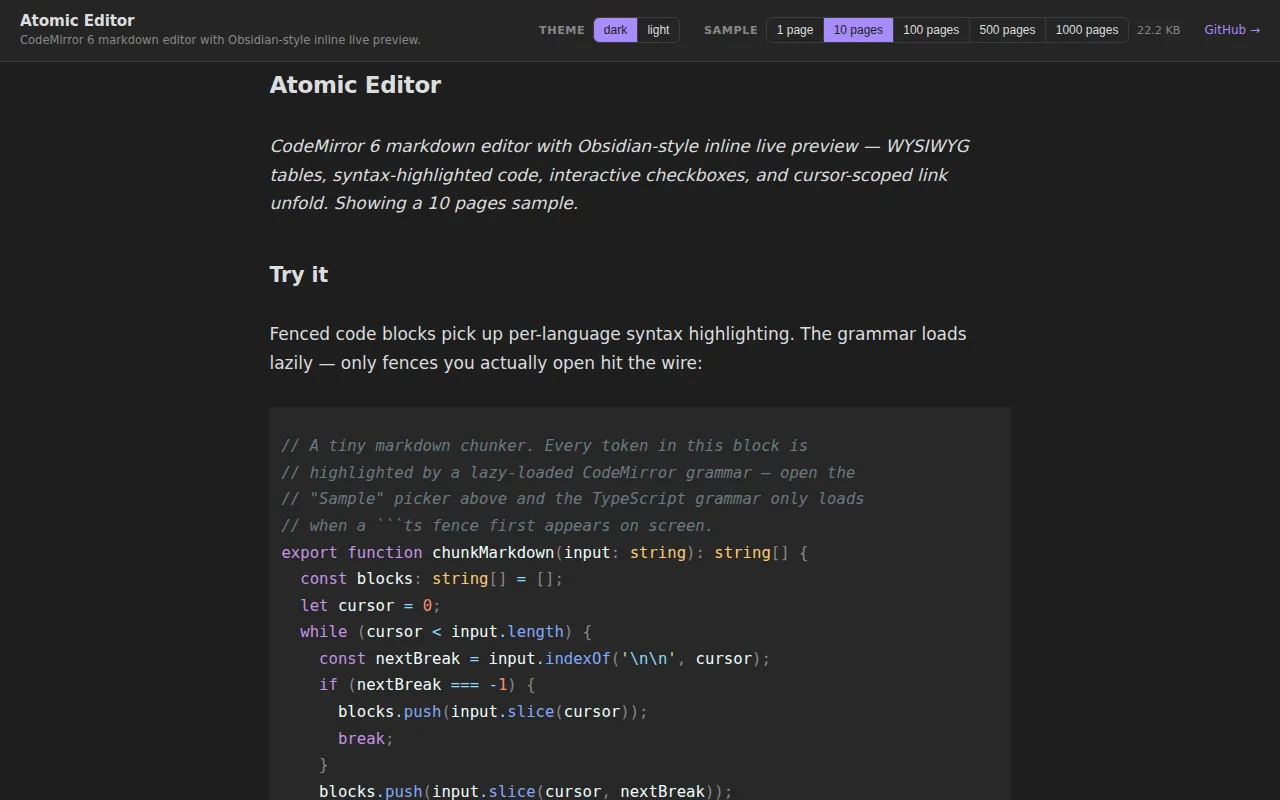Click the 'break;' code line
Image resolution: width=1280 pixels, height=800 pixels.
(x=366, y=738)
